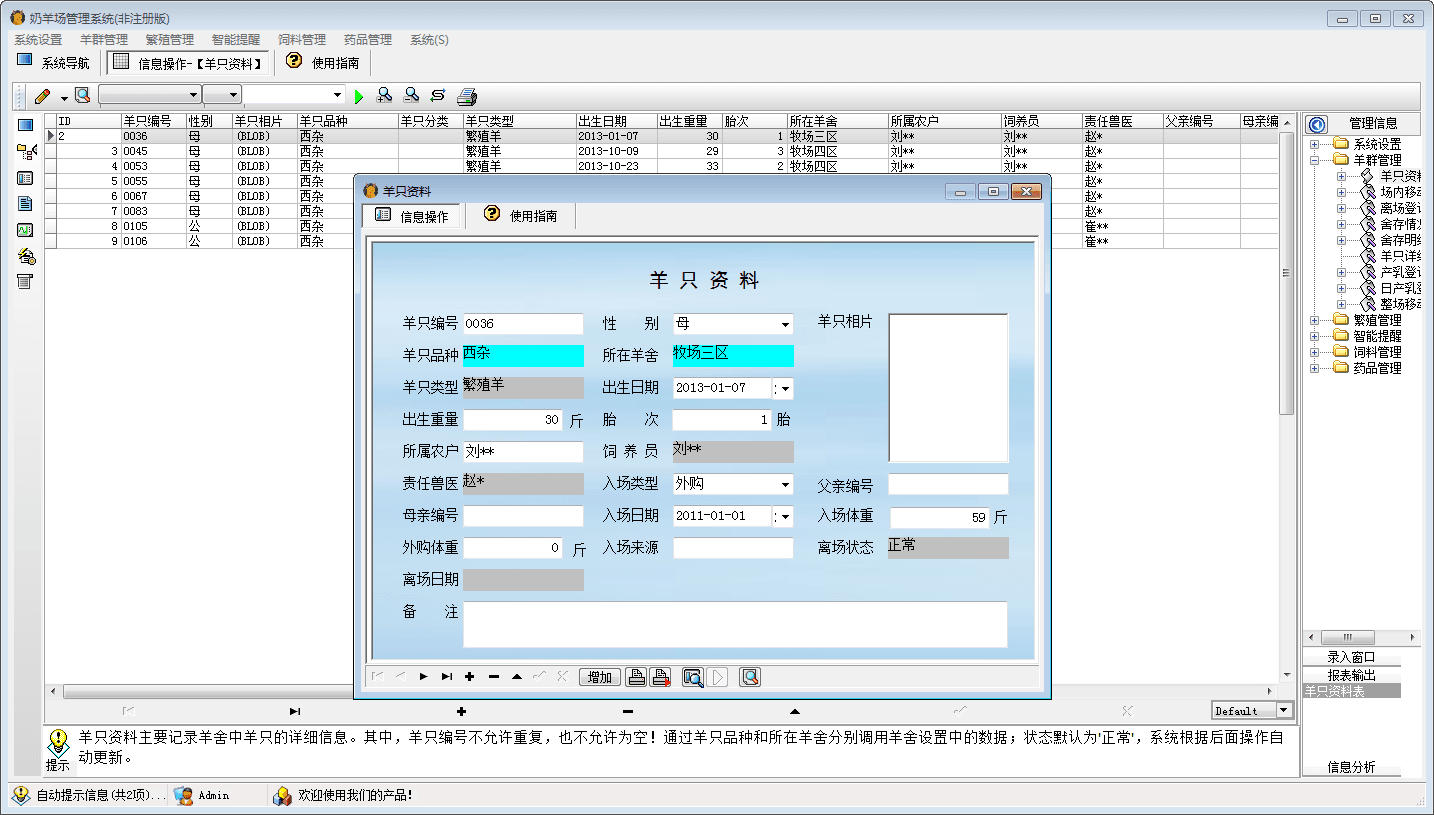The width and height of the screenshot is (1434, 815).
Task: Click 产乳登记 item in right tree
Action: pos(1400,272)
